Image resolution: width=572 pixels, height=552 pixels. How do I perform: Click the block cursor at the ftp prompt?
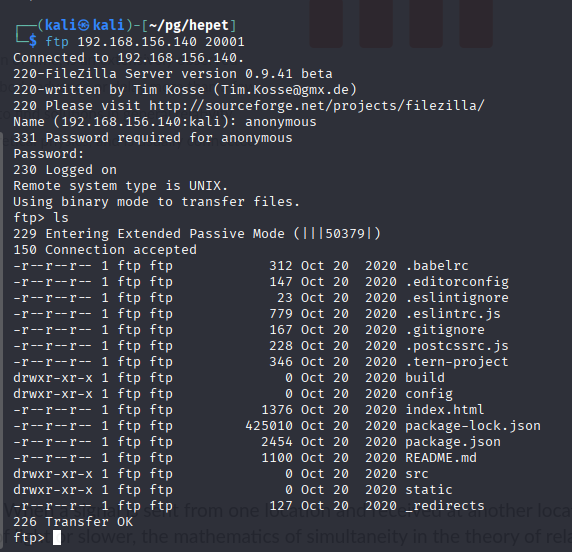coord(57,537)
